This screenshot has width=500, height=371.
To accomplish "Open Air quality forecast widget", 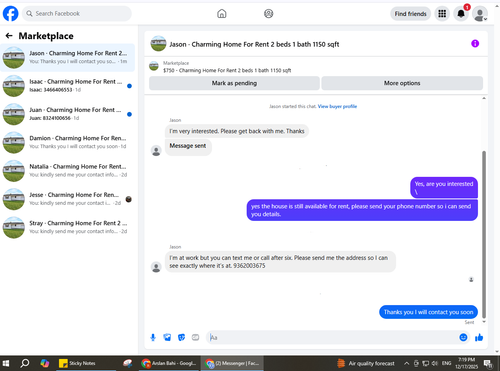I will pos(366,363).
